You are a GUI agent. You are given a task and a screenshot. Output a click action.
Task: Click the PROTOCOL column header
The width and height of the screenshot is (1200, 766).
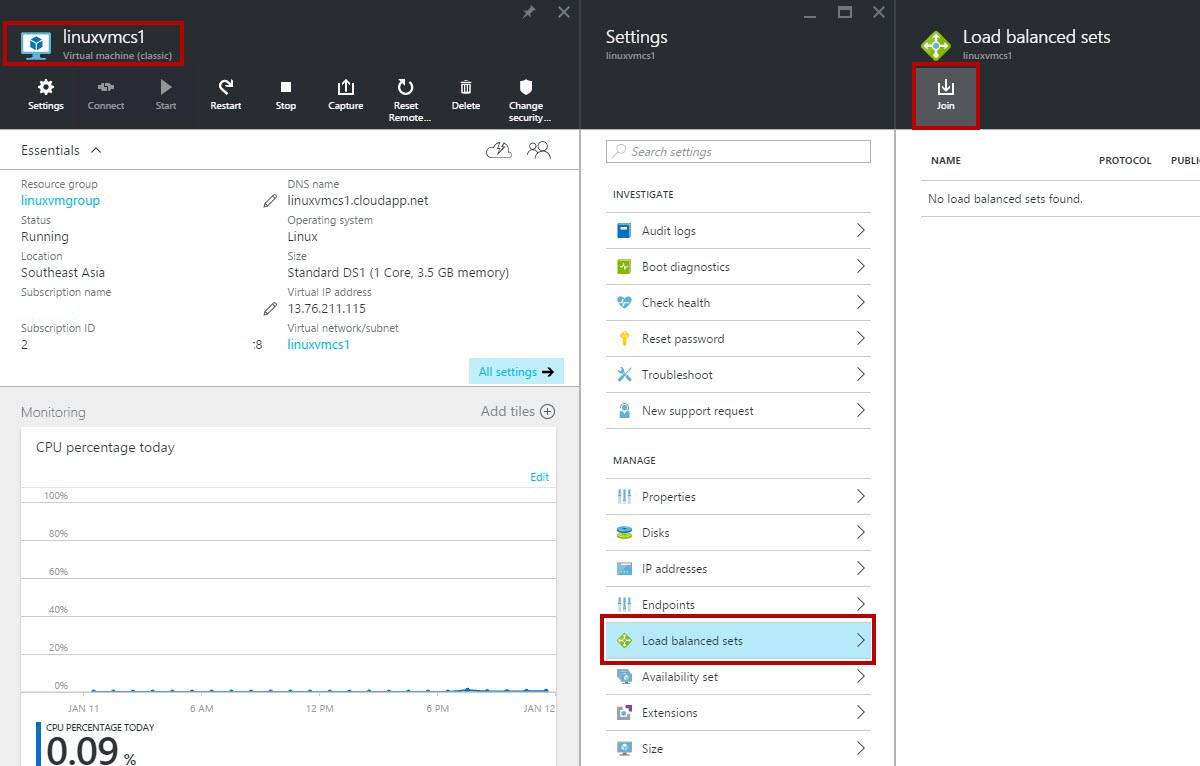pyautogui.click(x=1125, y=160)
